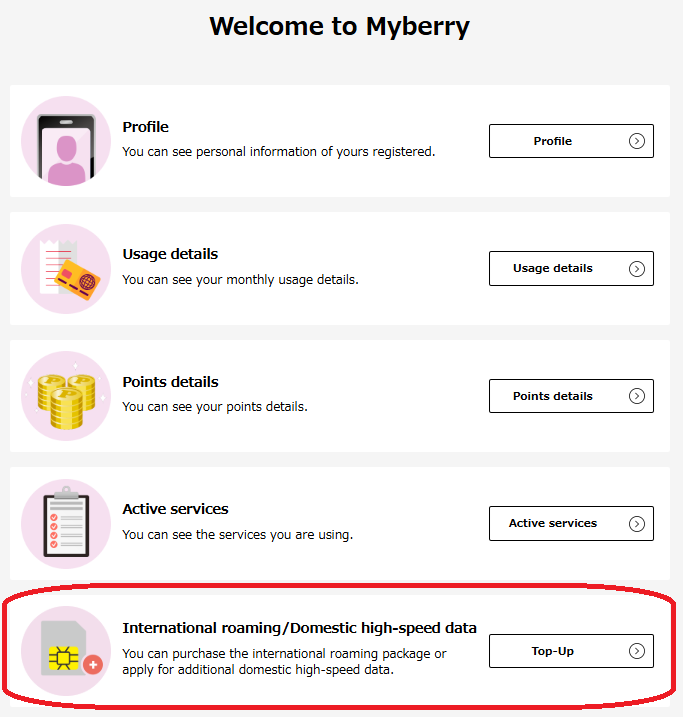
Task: Click the Usage details section heading
Action: pyautogui.click(x=170, y=254)
